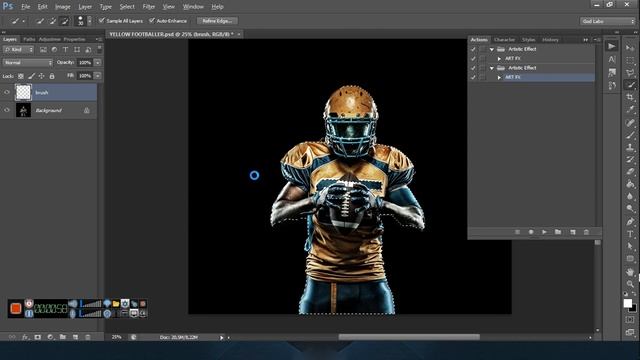Switch to the Paths tab
Image resolution: width=640 pixels, height=360 pixels.
29,39
